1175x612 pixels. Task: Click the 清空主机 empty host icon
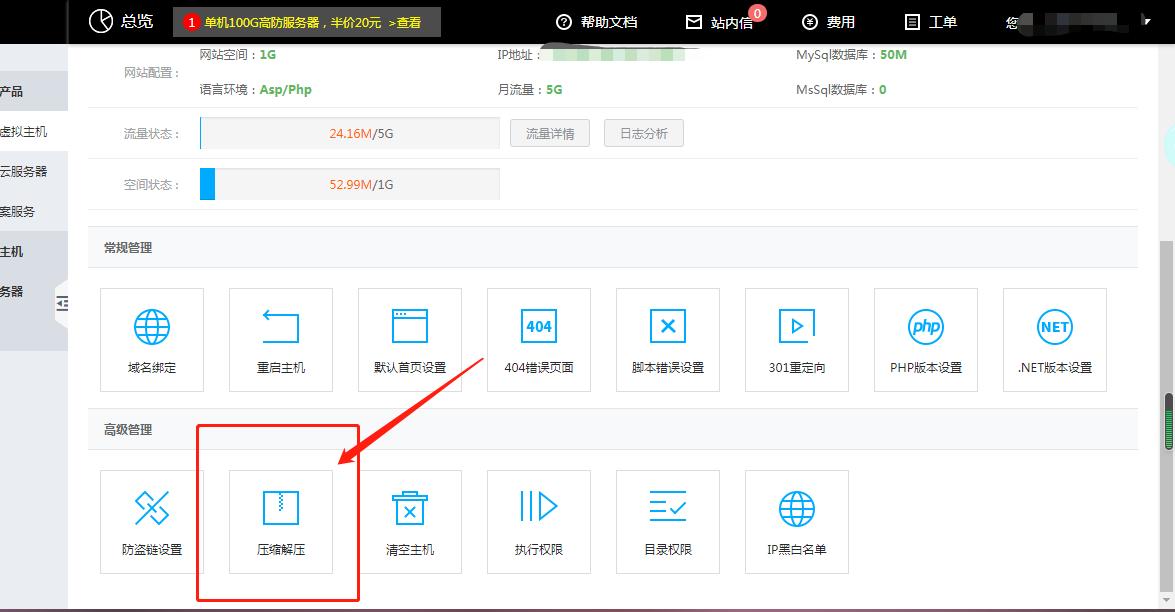(x=409, y=521)
